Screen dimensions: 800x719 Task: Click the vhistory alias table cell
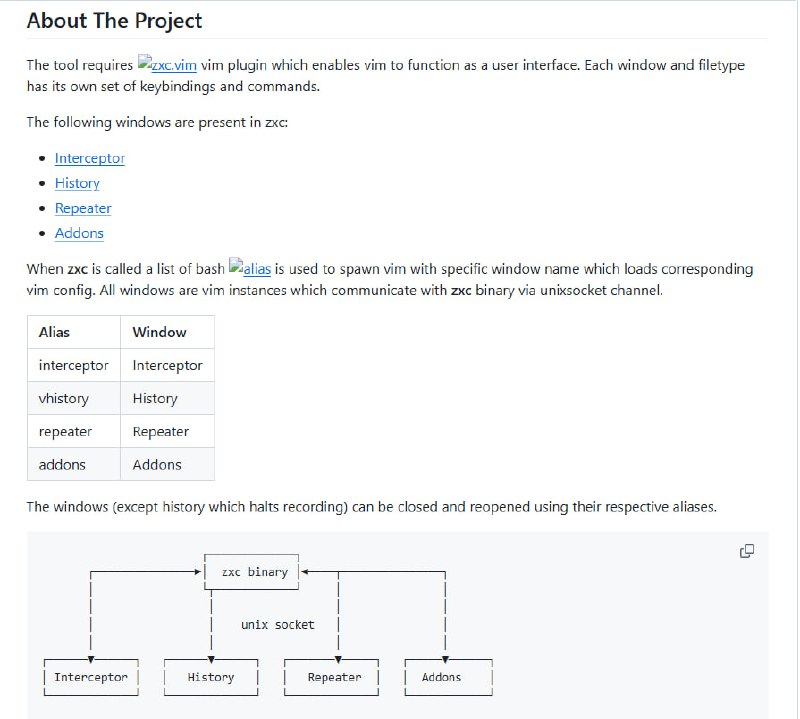pyautogui.click(x=63, y=398)
